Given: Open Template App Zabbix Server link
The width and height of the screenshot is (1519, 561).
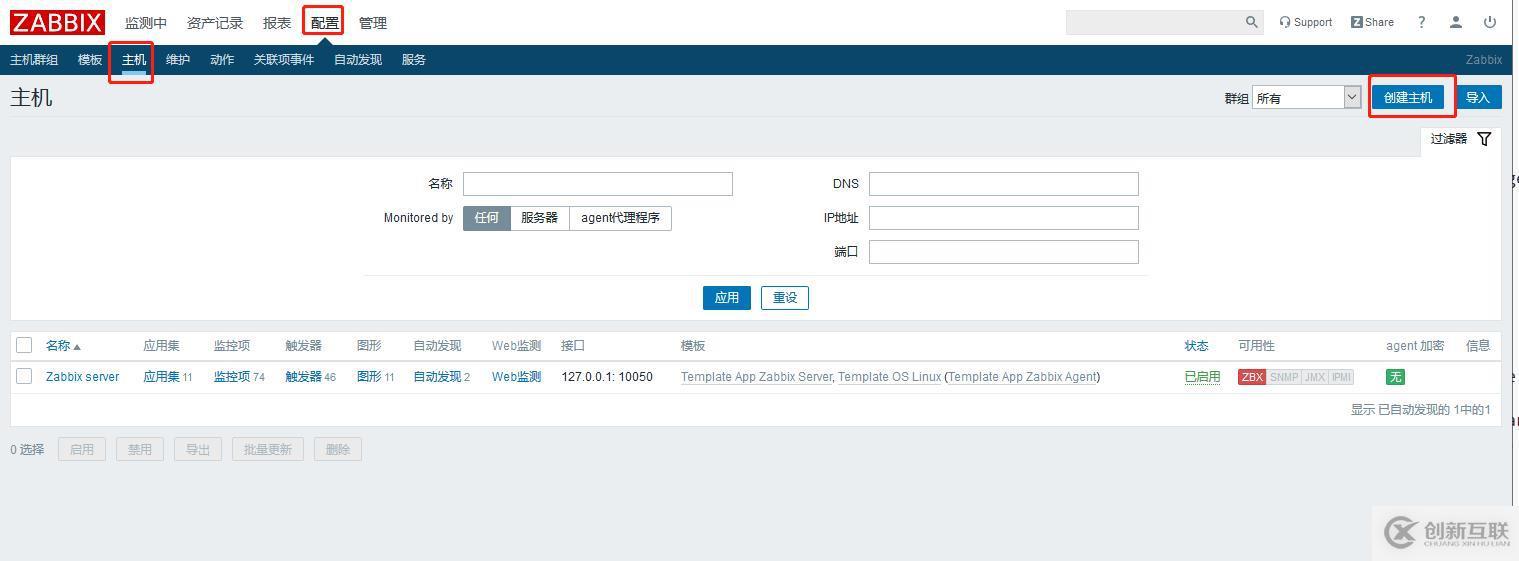Looking at the screenshot, I should pos(756,377).
